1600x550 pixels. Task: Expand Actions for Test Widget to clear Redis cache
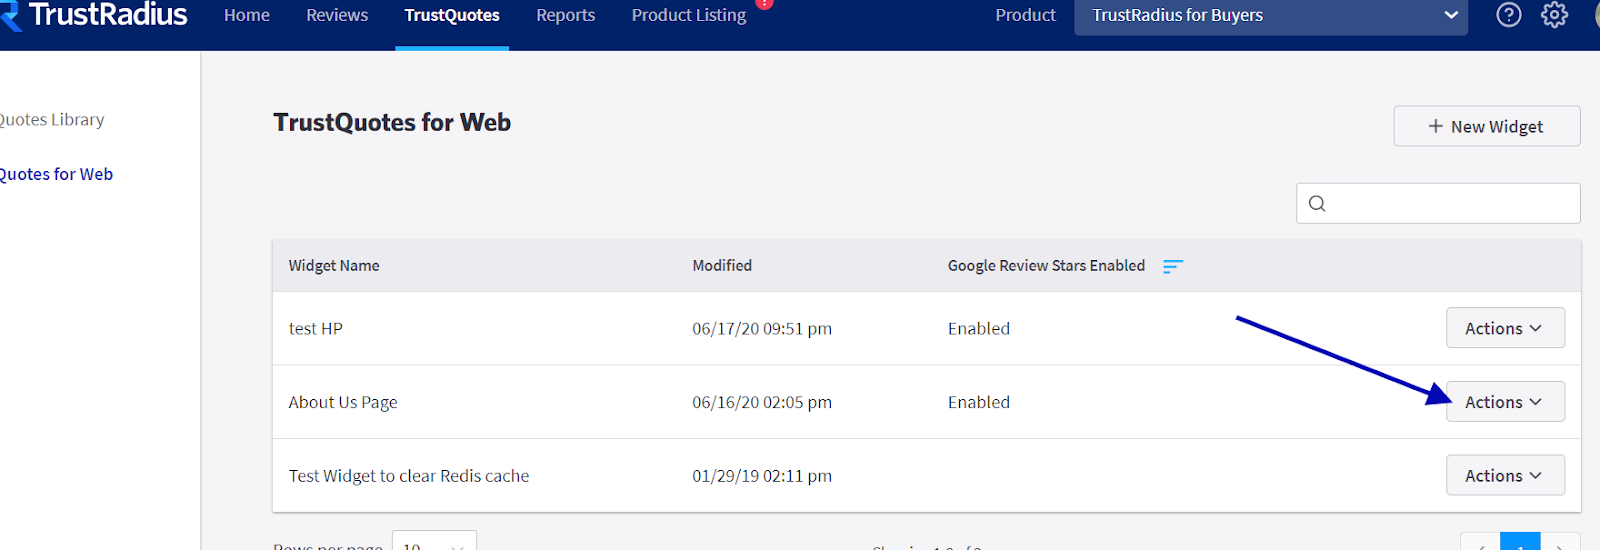tap(1505, 476)
